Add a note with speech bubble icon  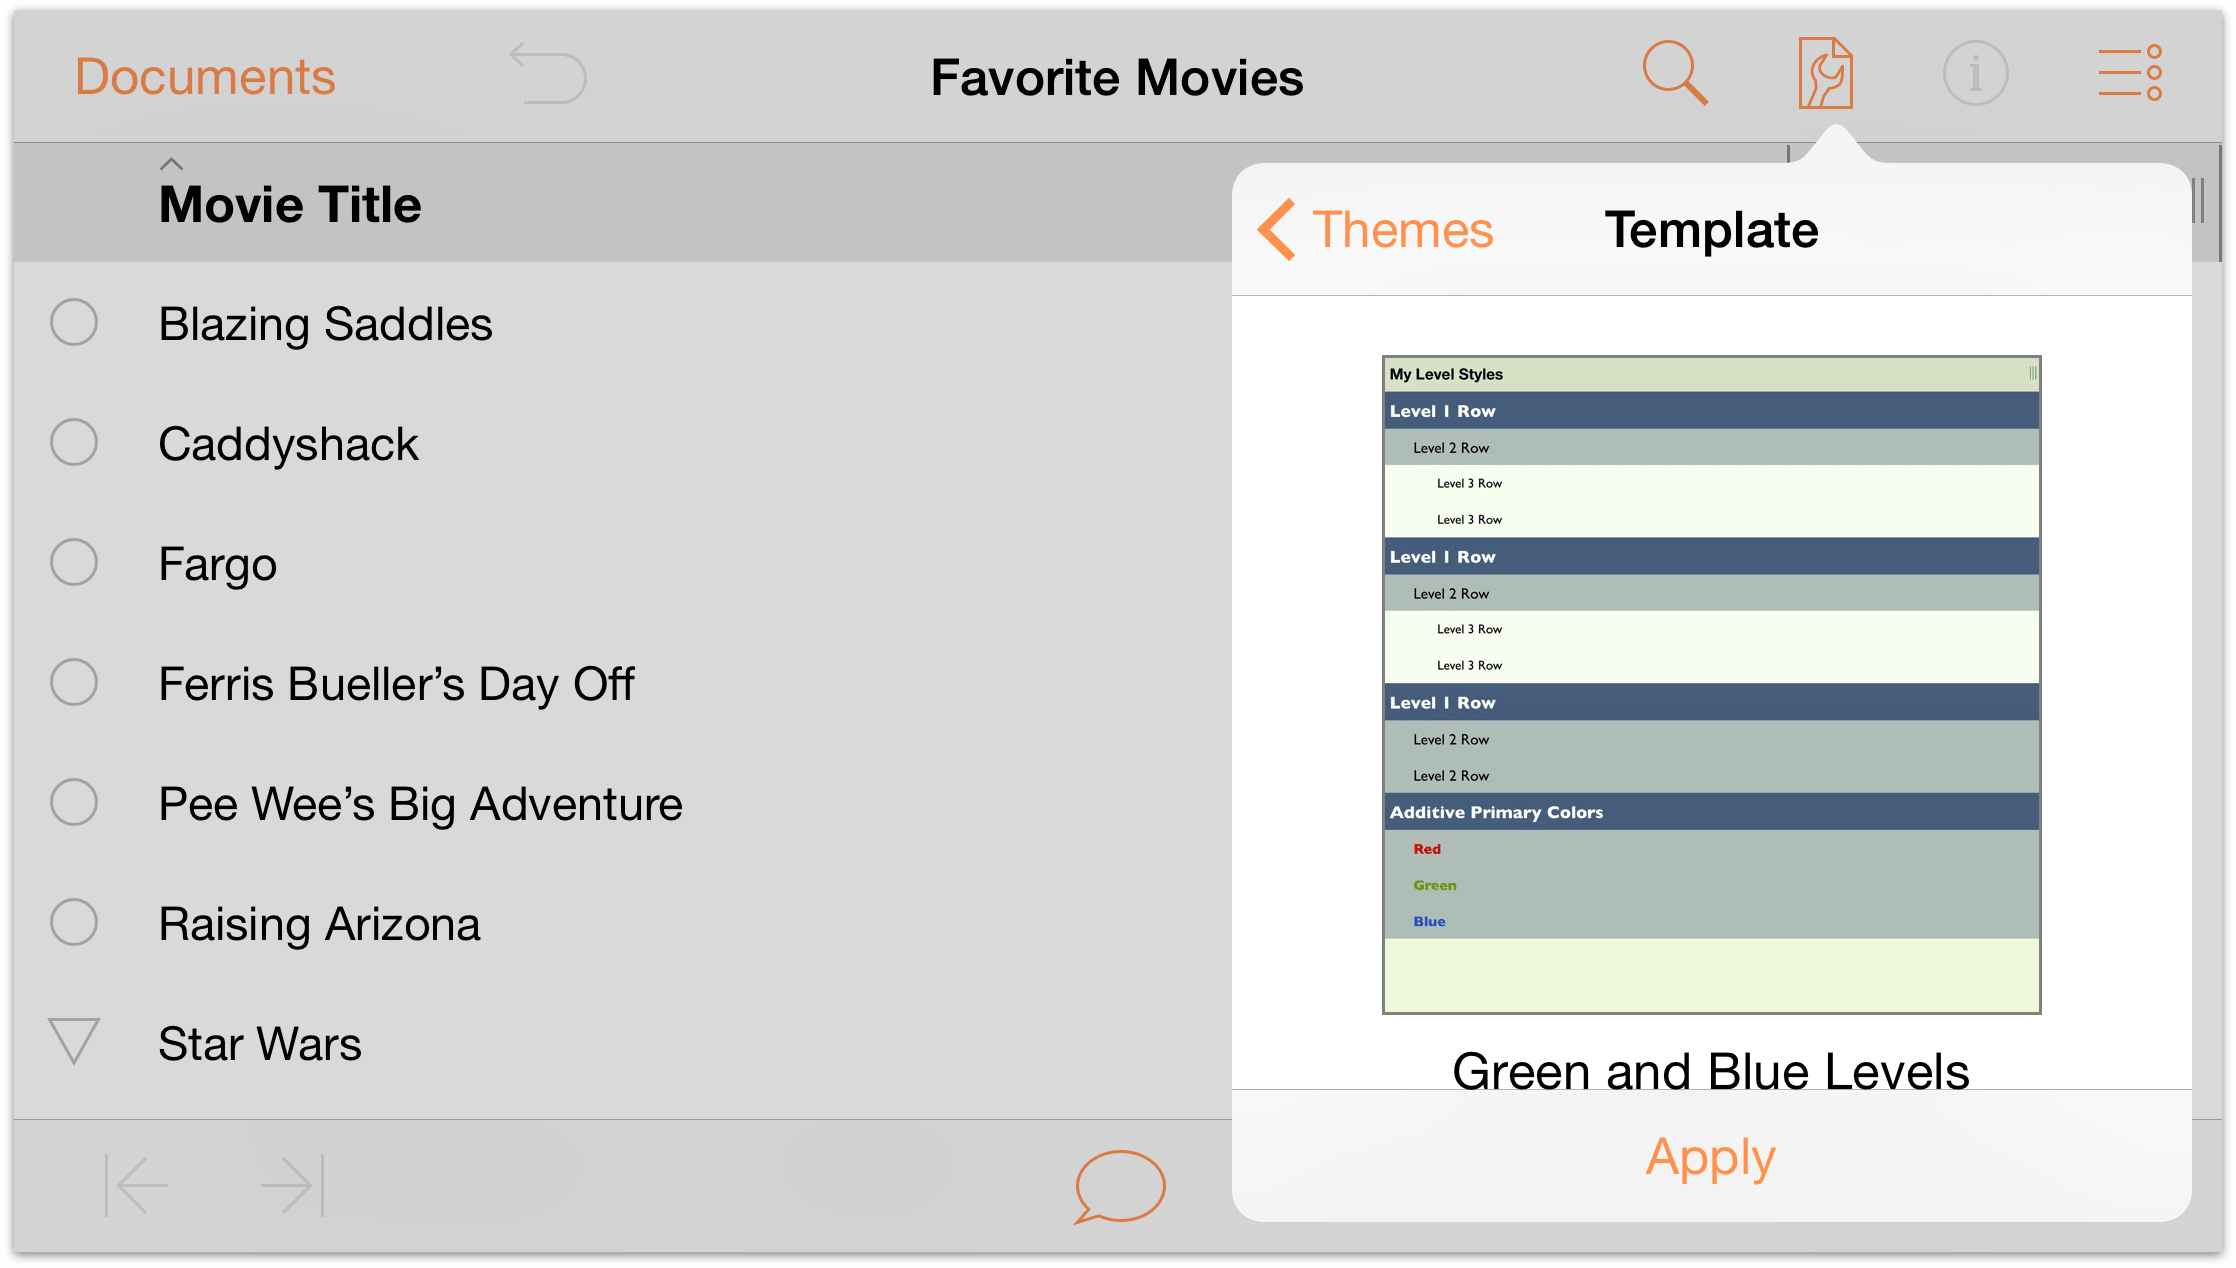1119,1186
